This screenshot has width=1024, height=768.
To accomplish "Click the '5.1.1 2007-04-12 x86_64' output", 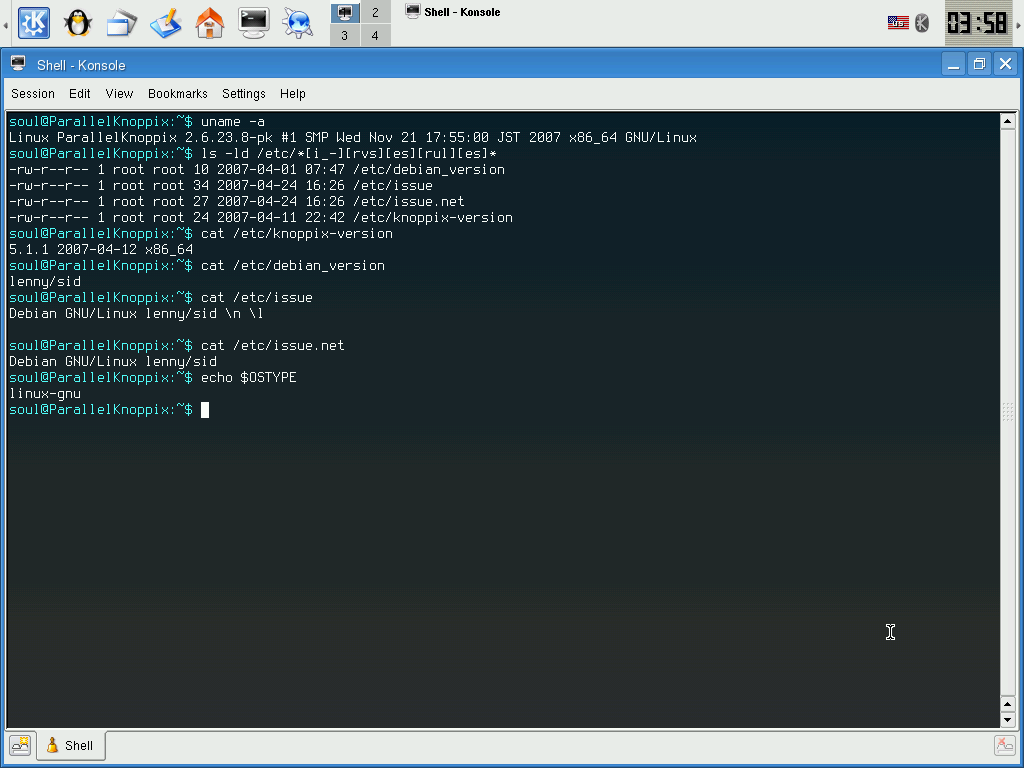I will (101, 249).
